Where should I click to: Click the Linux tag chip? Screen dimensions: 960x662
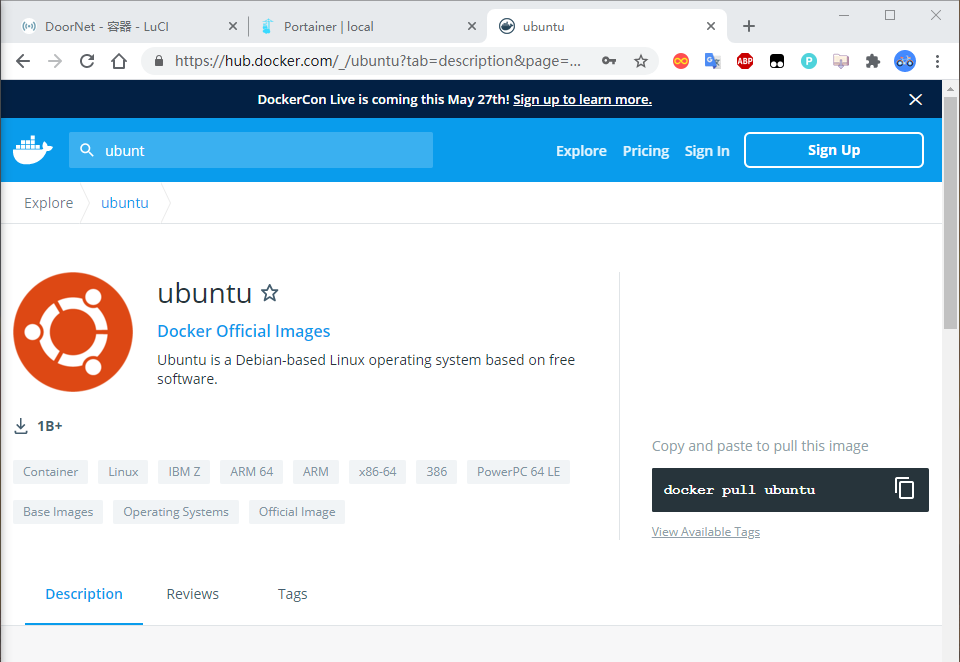pyautogui.click(x=123, y=472)
